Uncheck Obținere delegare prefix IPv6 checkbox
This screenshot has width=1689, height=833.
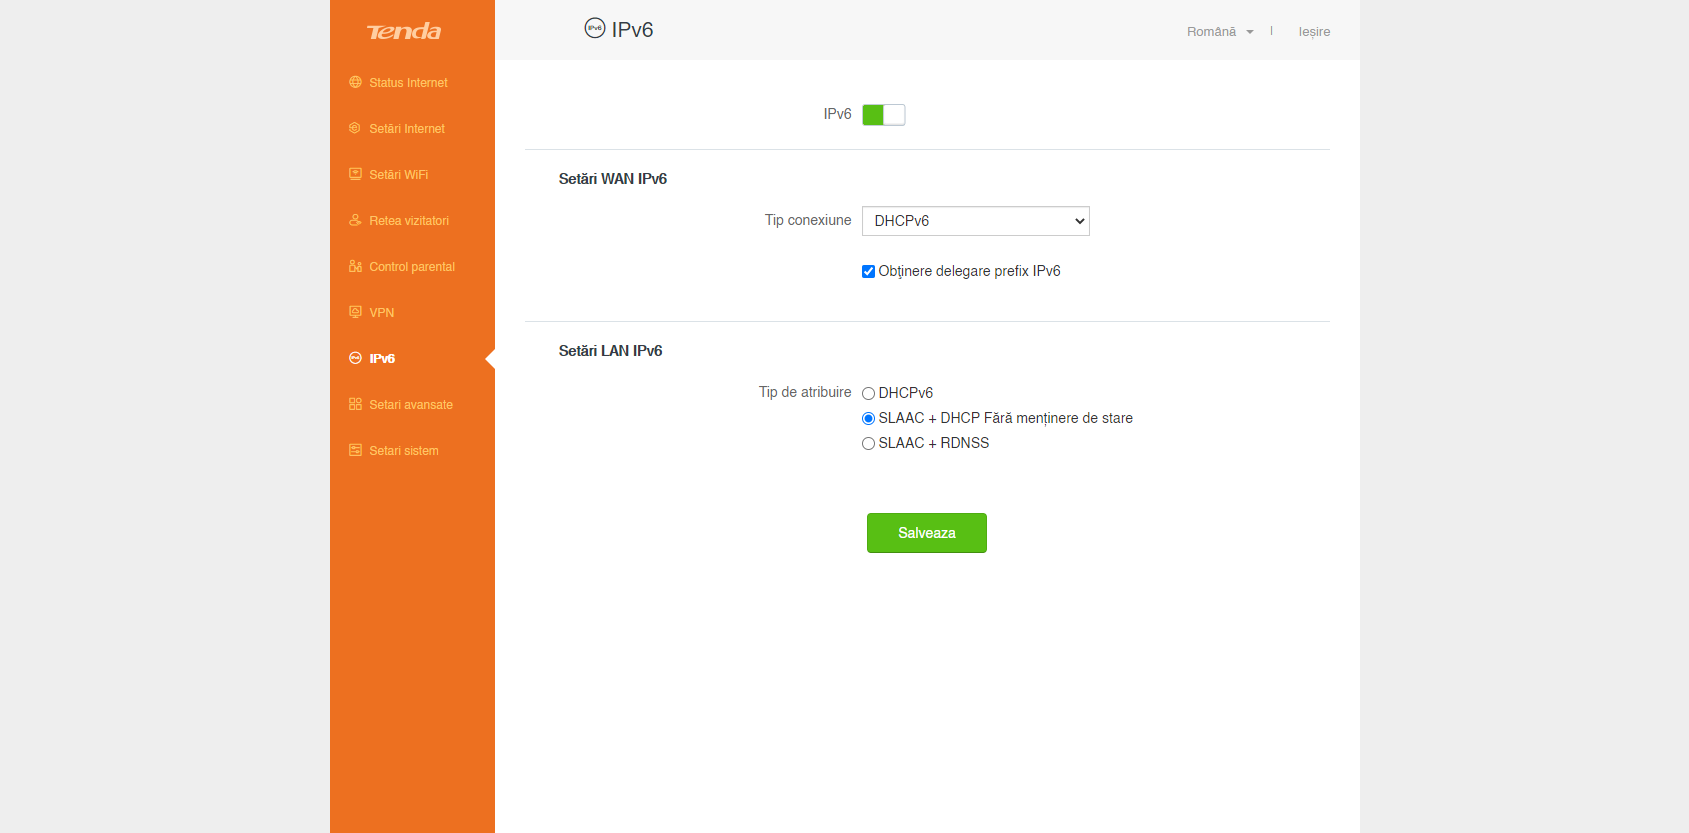click(x=868, y=271)
